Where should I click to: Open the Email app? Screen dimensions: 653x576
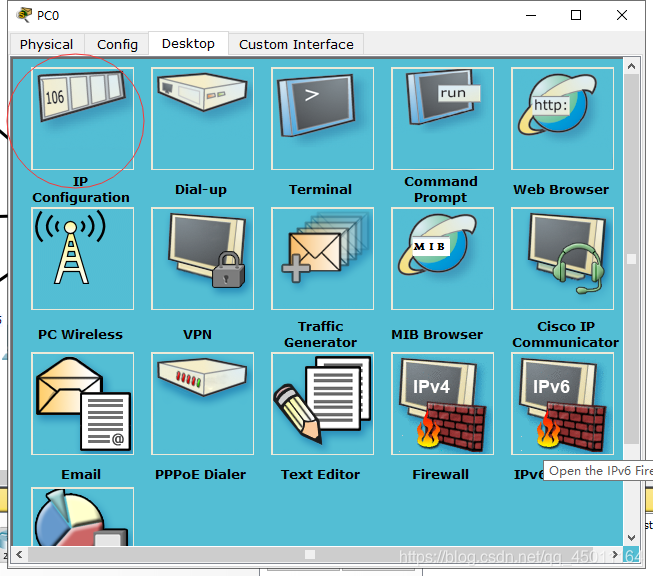coord(82,404)
